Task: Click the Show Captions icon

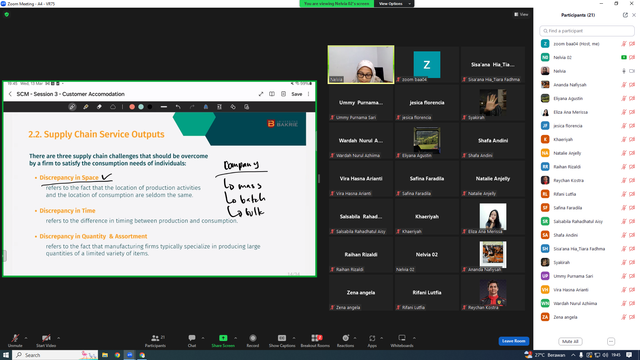Action: tap(282, 338)
